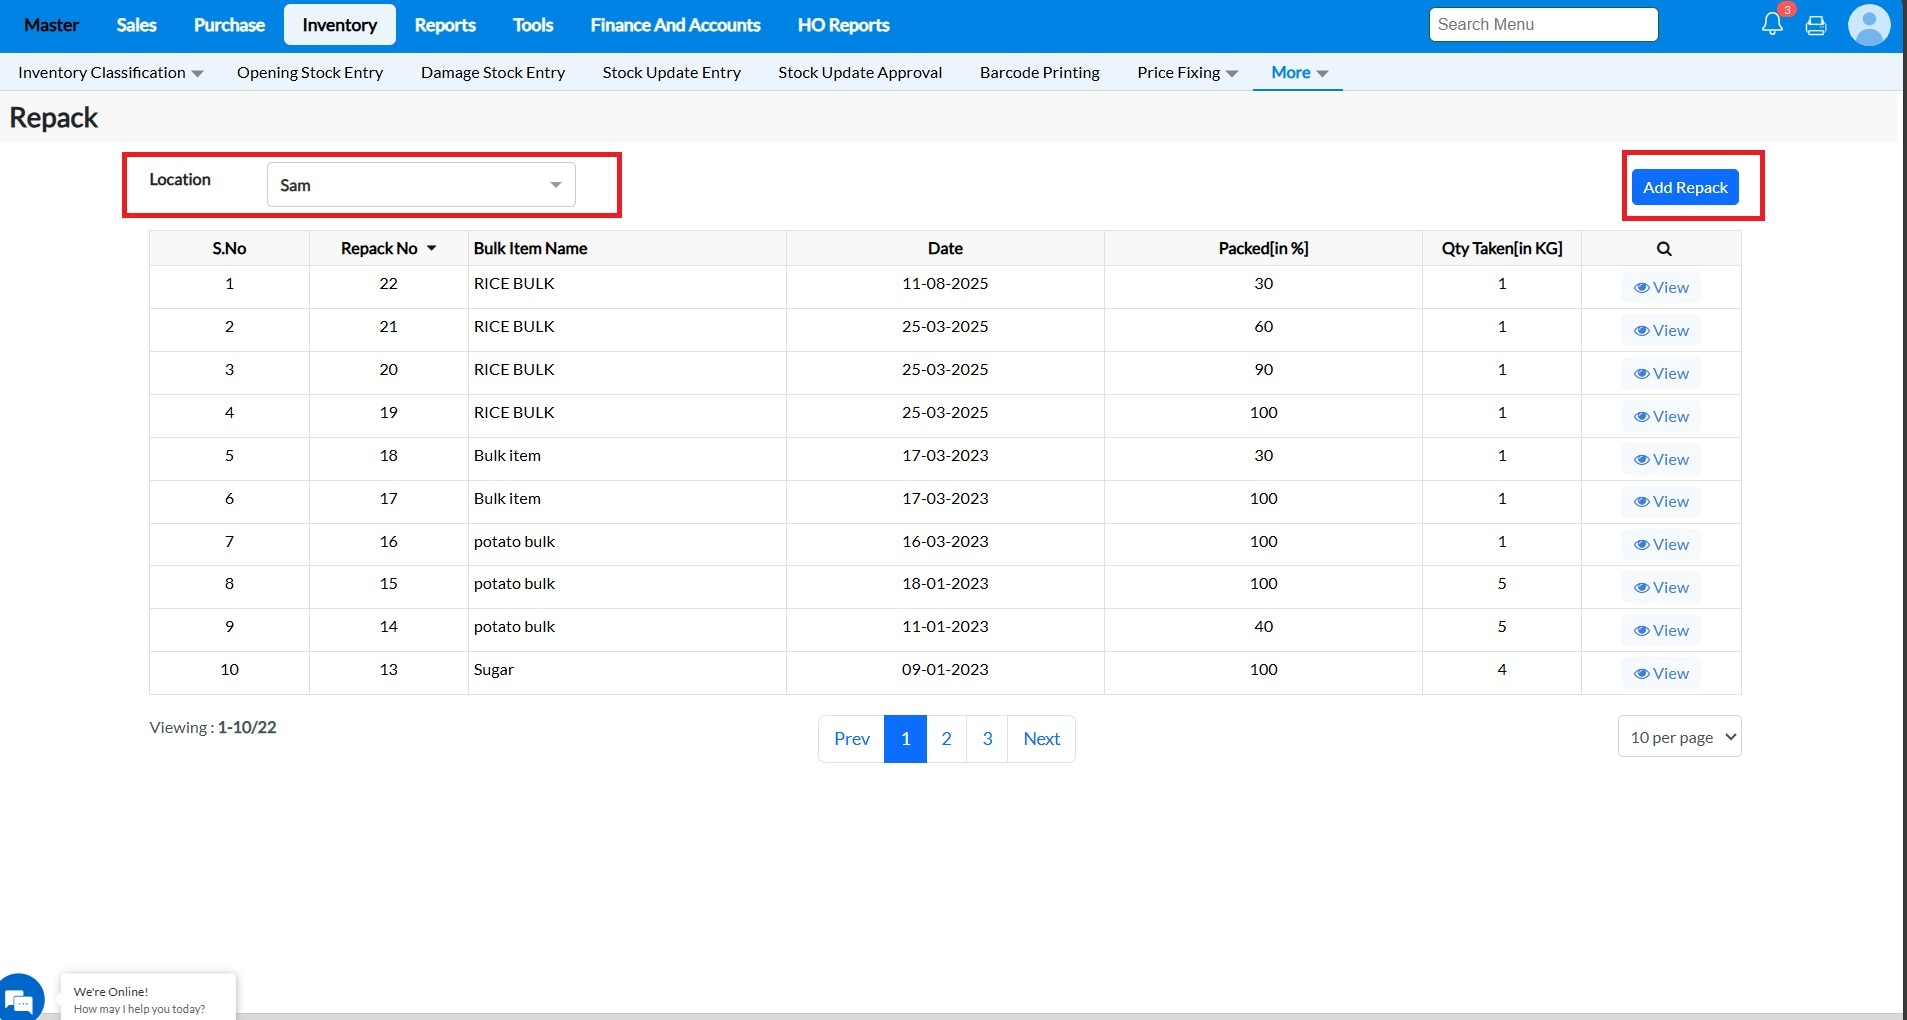
Task: Jump to page 3 of results
Action: (x=987, y=739)
